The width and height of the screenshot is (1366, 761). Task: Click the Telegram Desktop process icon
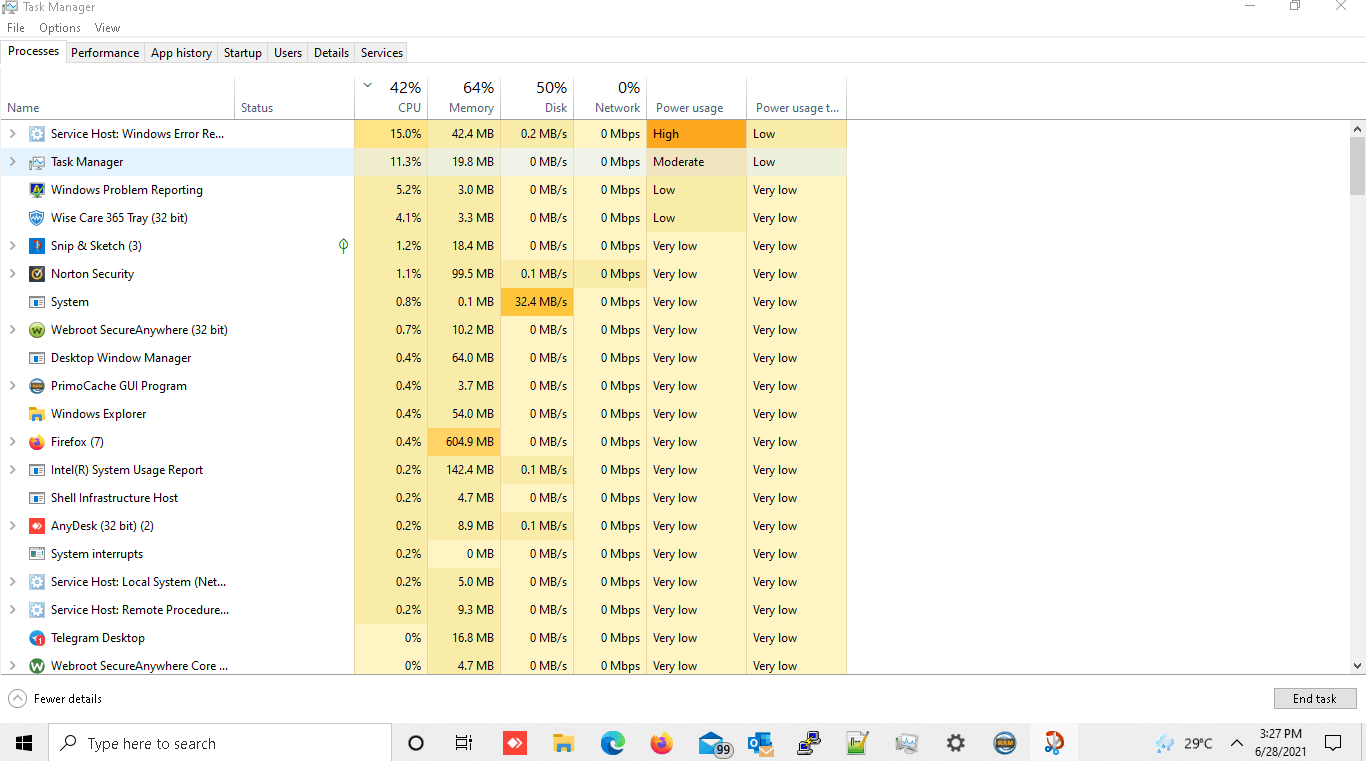tap(37, 638)
